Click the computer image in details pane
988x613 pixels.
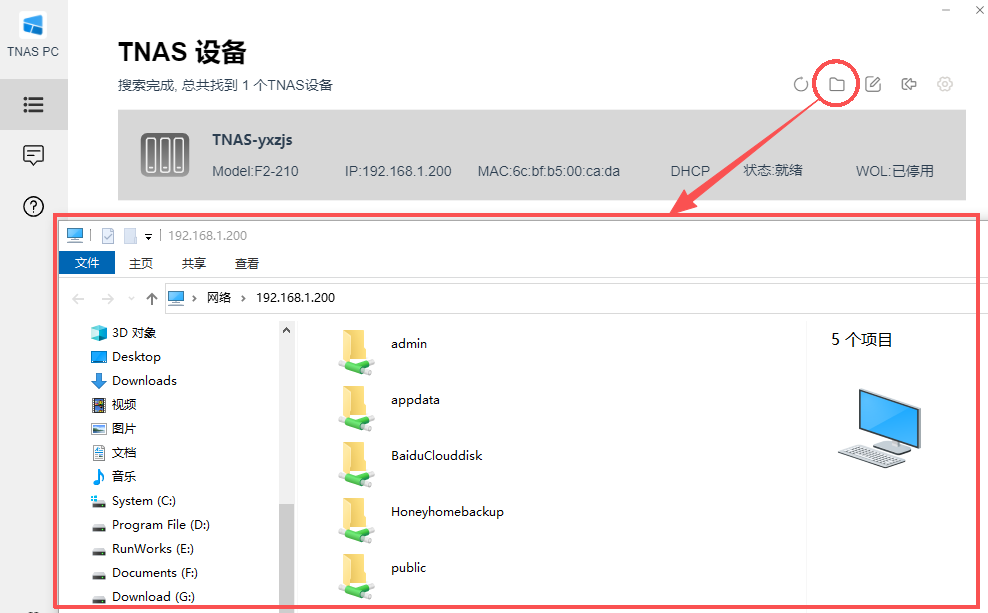click(x=880, y=428)
